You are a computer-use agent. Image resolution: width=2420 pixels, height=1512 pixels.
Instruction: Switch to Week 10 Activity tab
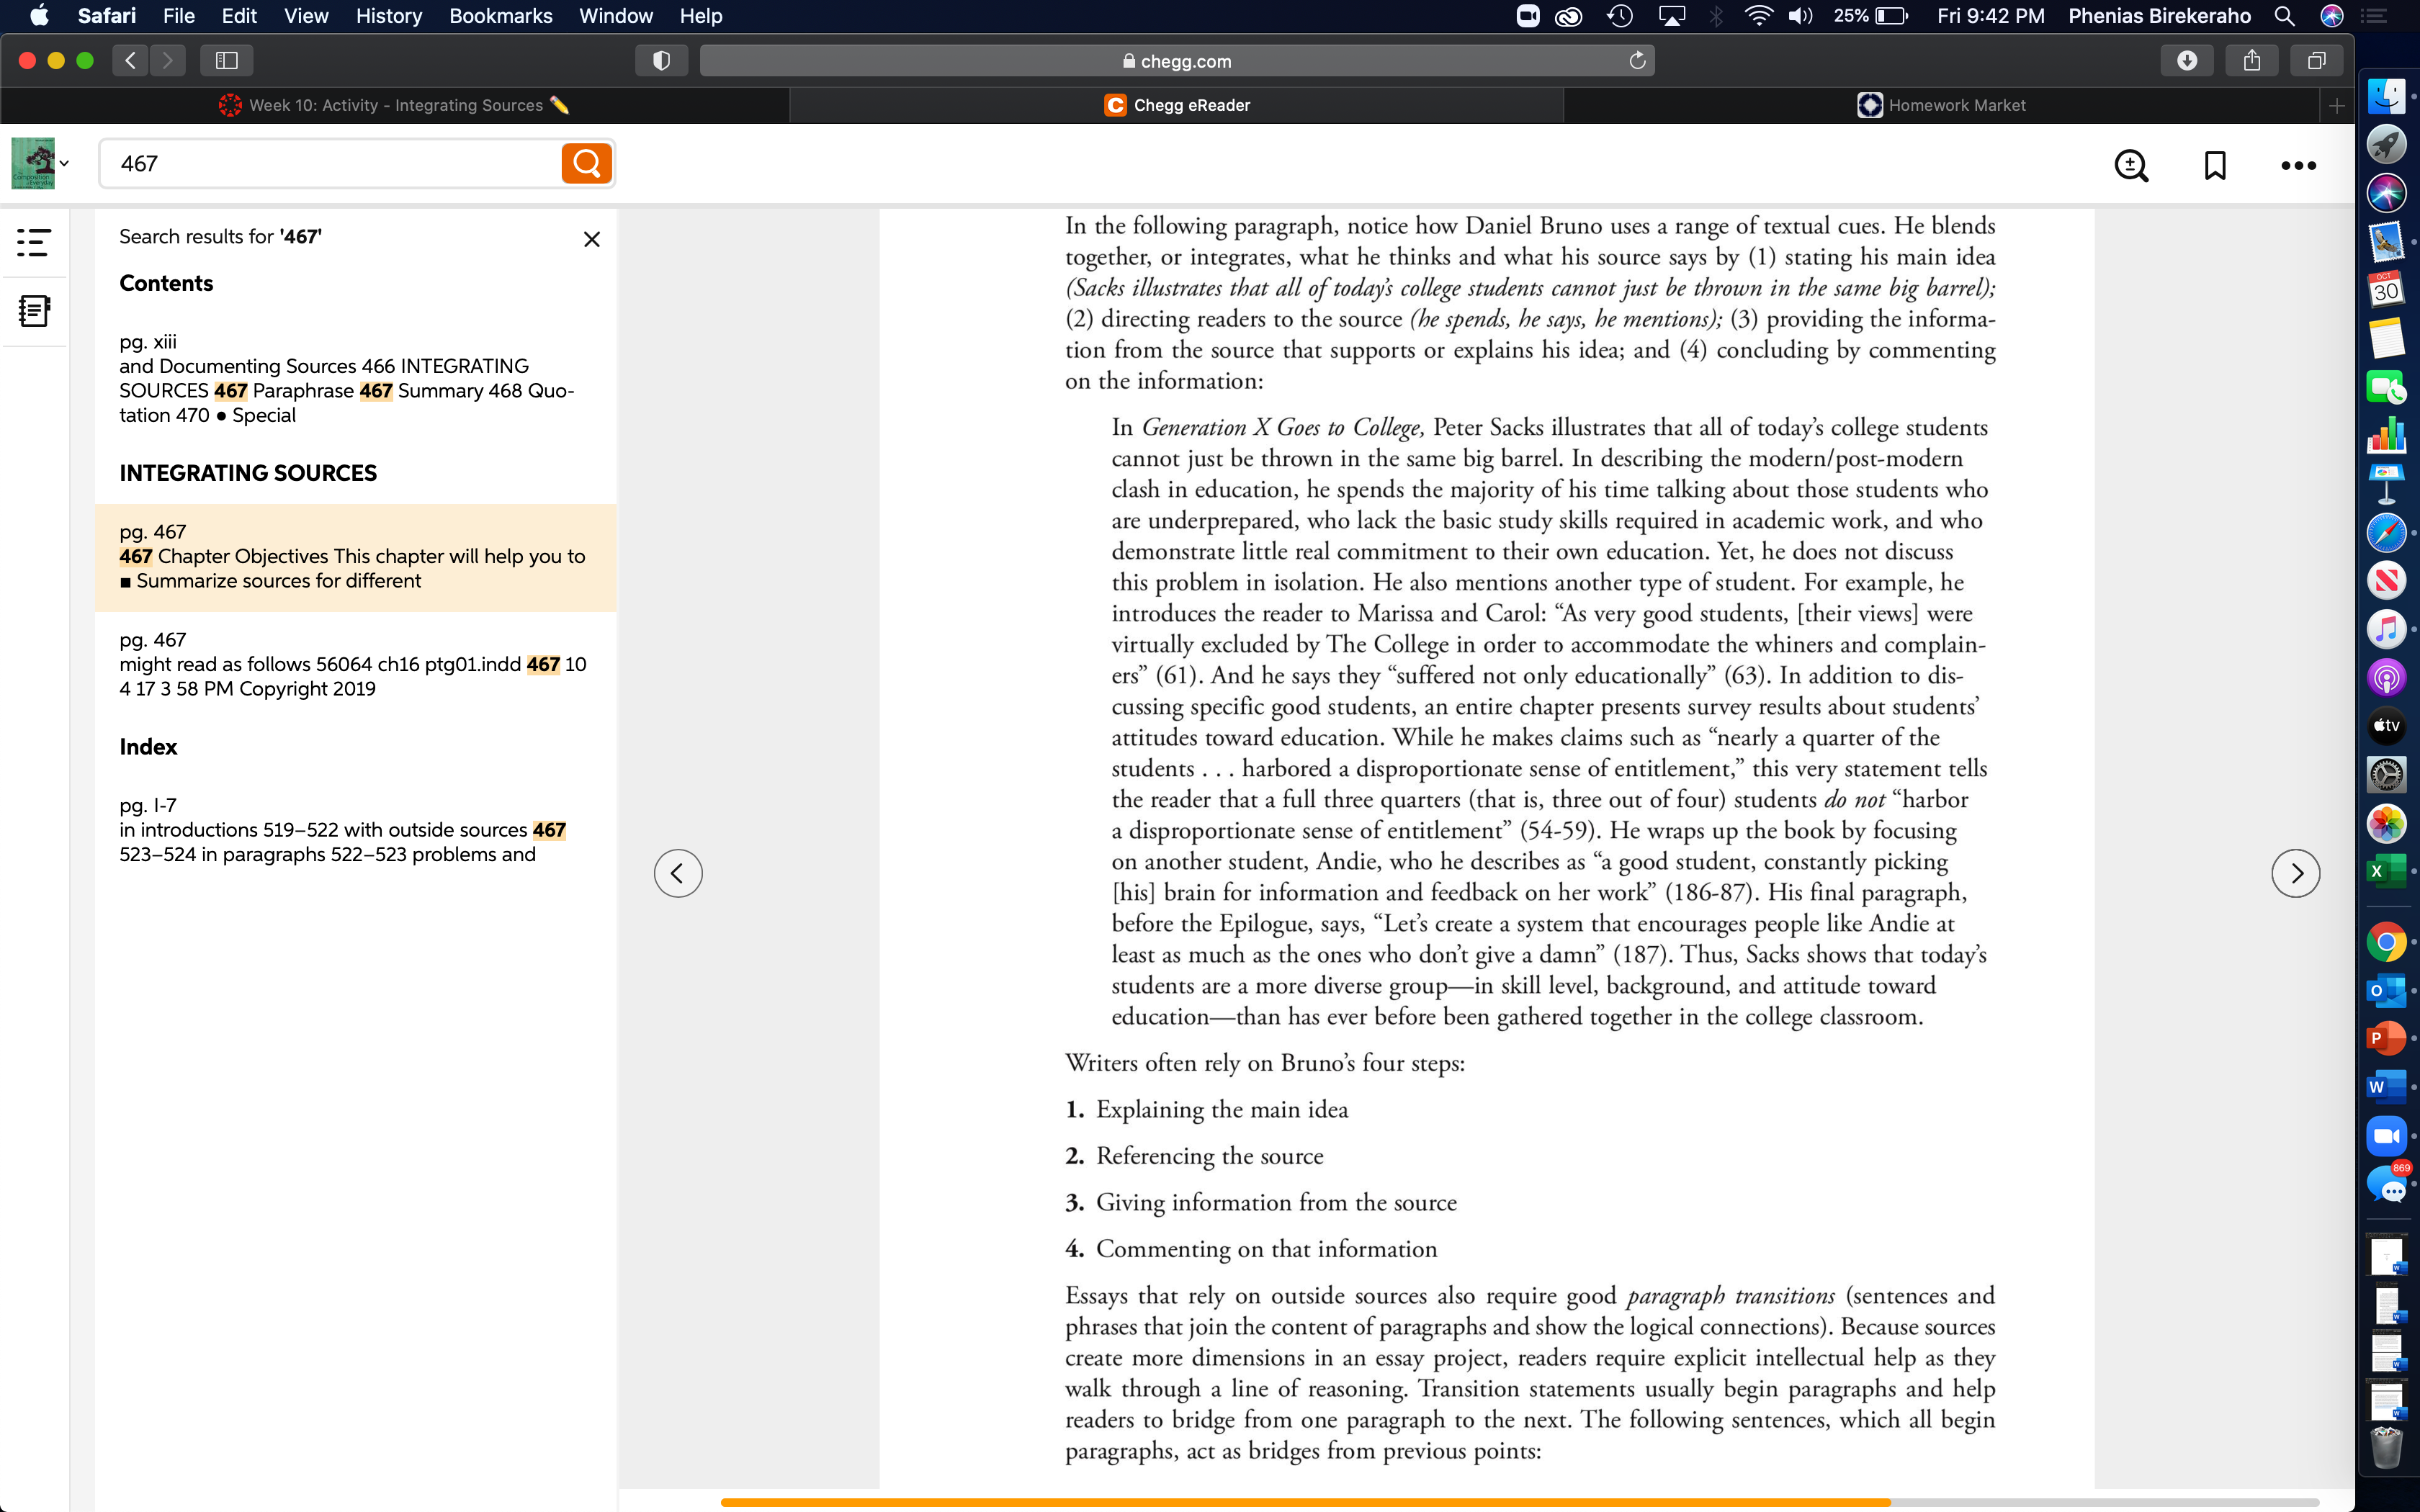pos(395,105)
